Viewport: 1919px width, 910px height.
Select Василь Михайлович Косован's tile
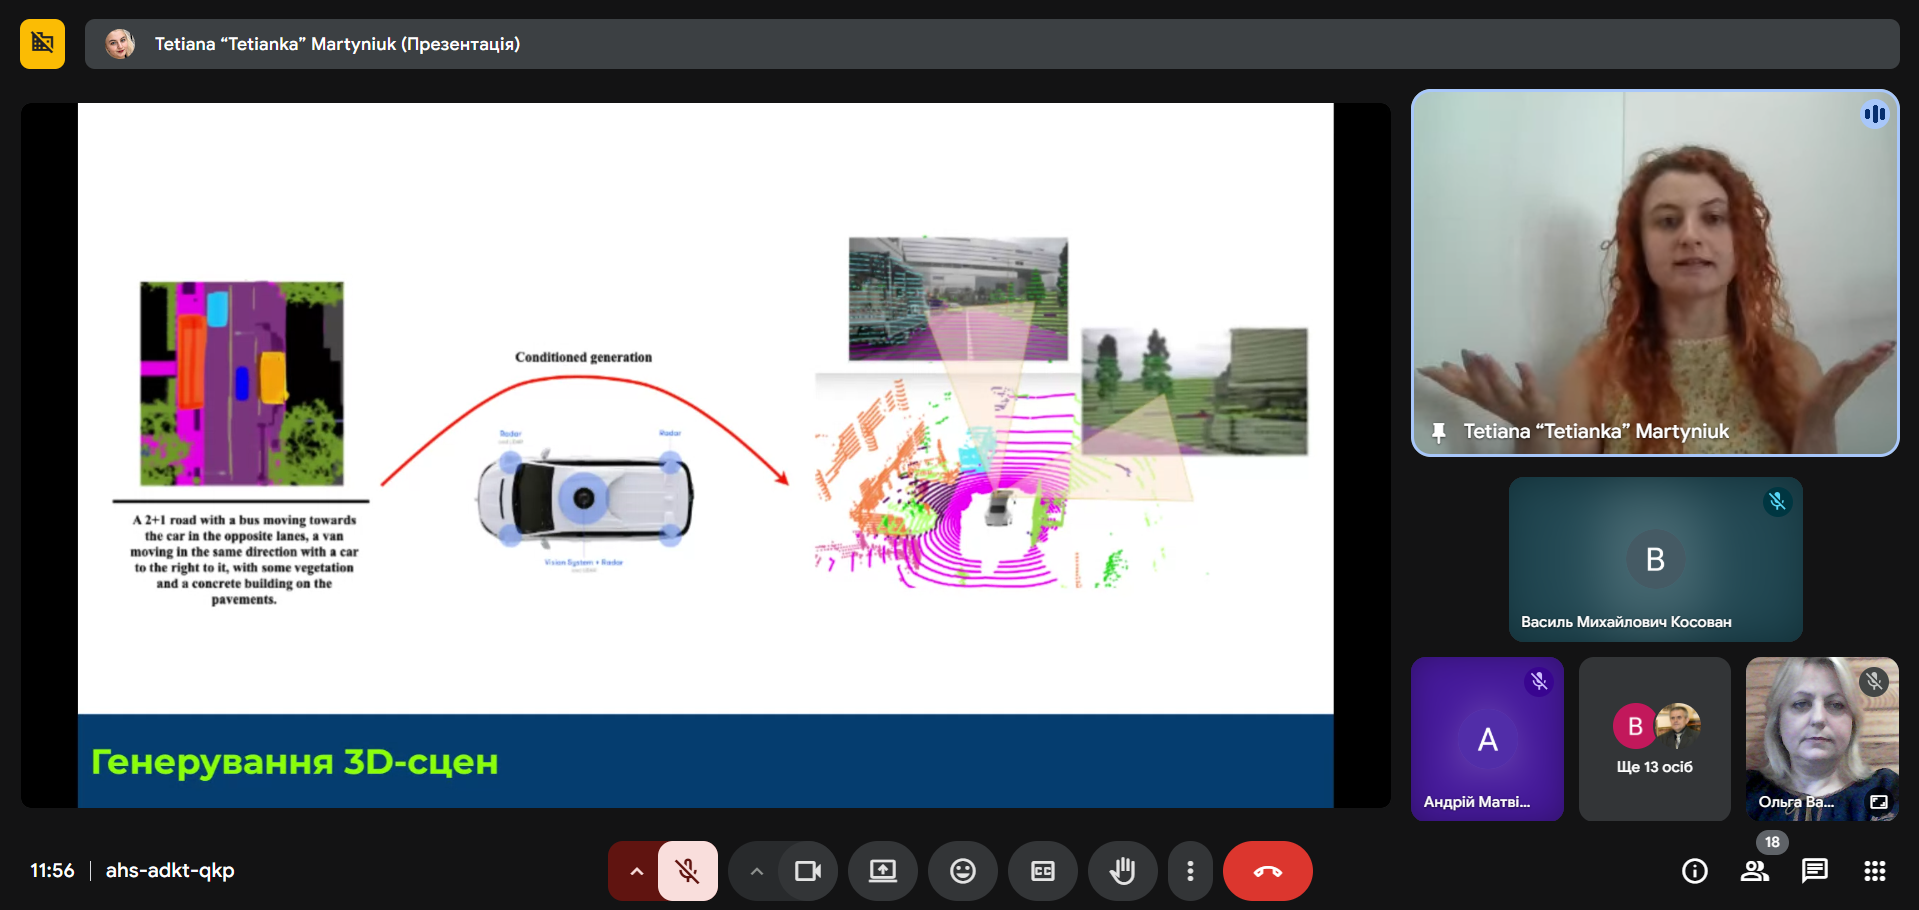(x=1655, y=559)
